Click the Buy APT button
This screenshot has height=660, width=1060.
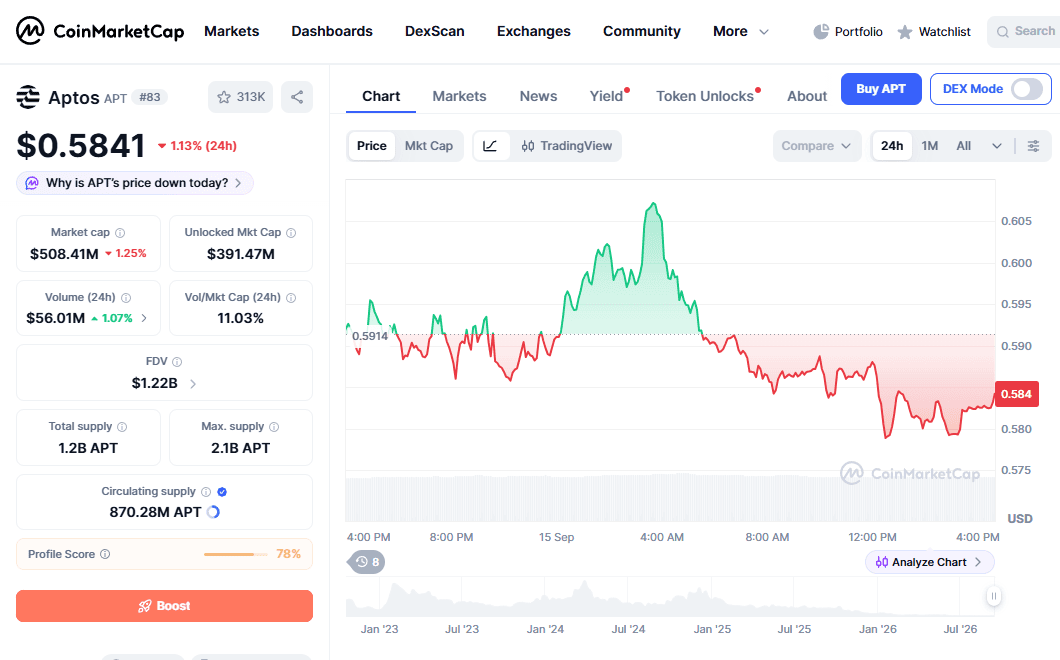(881, 89)
